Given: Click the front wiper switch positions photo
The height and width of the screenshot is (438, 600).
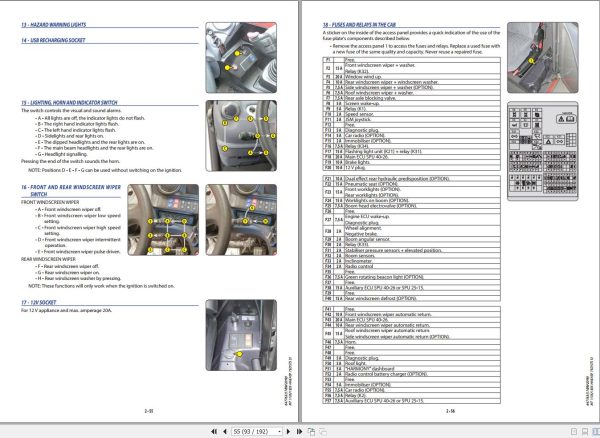Looking at the screenshot, I should (163, 220).
